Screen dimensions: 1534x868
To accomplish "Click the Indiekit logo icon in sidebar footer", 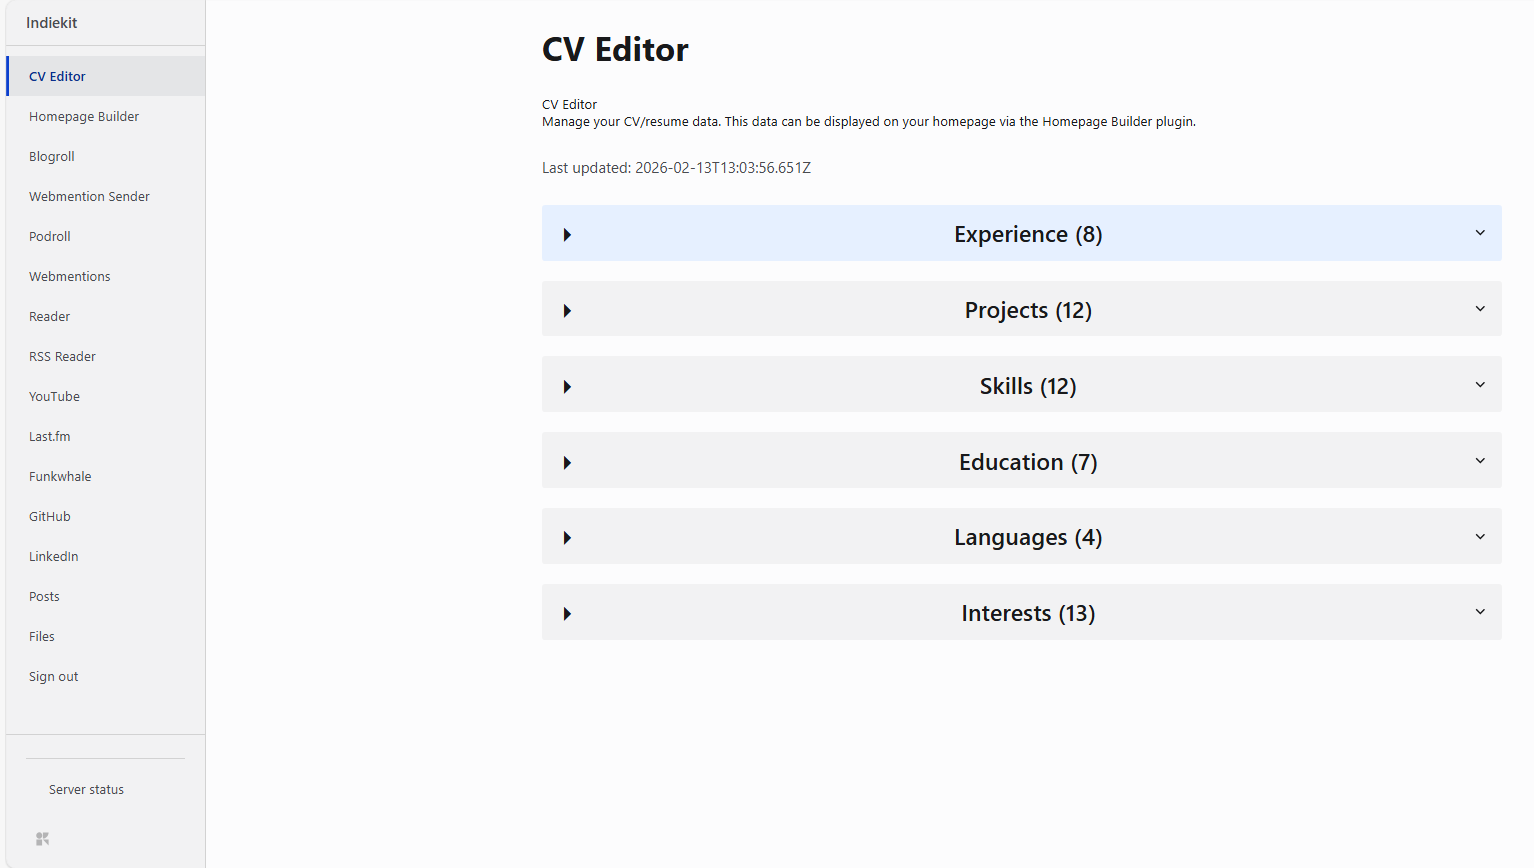I will tap(42, 839).
